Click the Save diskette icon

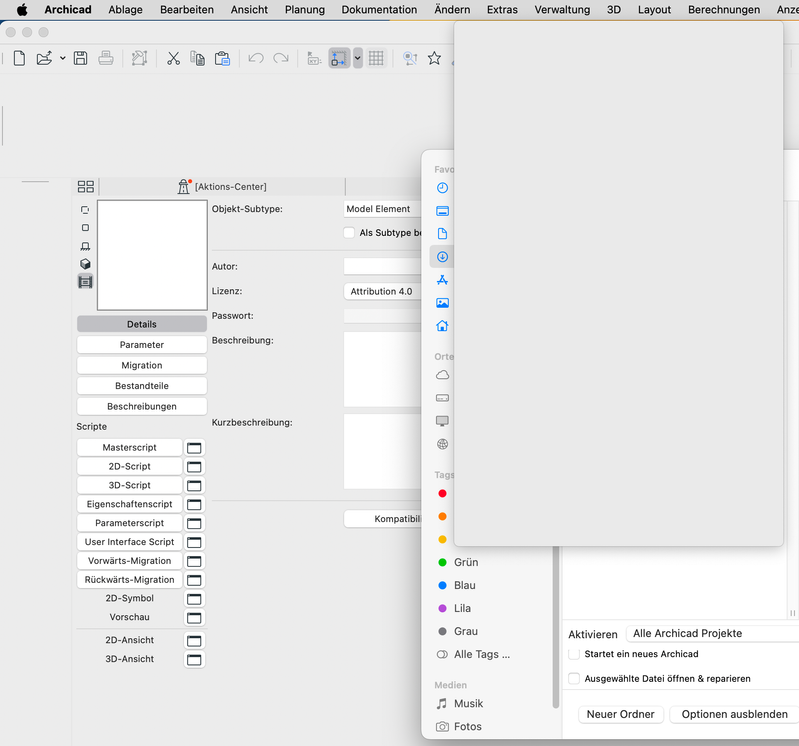[x=81, y=58]
